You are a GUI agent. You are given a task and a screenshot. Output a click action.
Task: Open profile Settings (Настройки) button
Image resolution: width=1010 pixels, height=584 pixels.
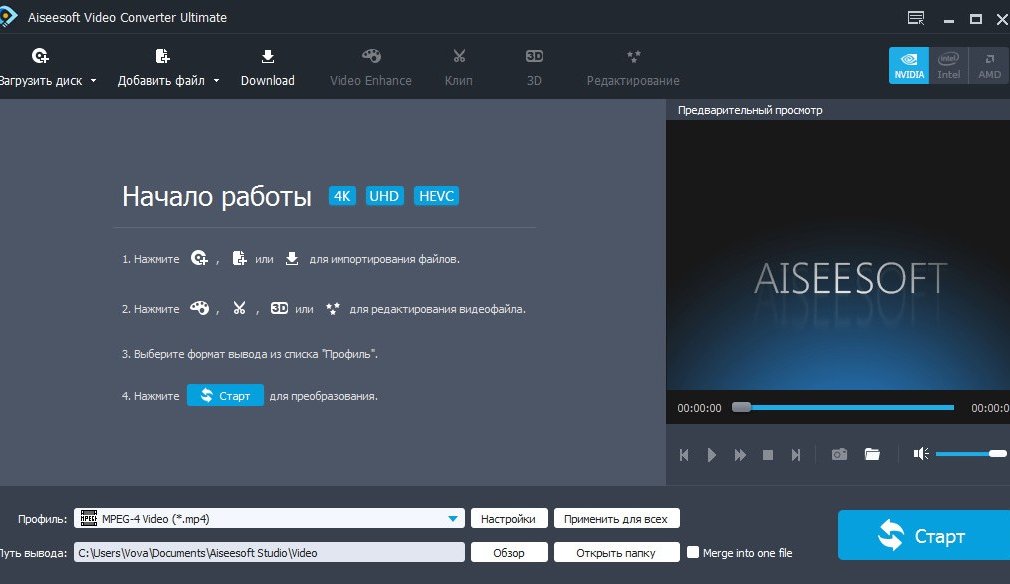point(509,518)
